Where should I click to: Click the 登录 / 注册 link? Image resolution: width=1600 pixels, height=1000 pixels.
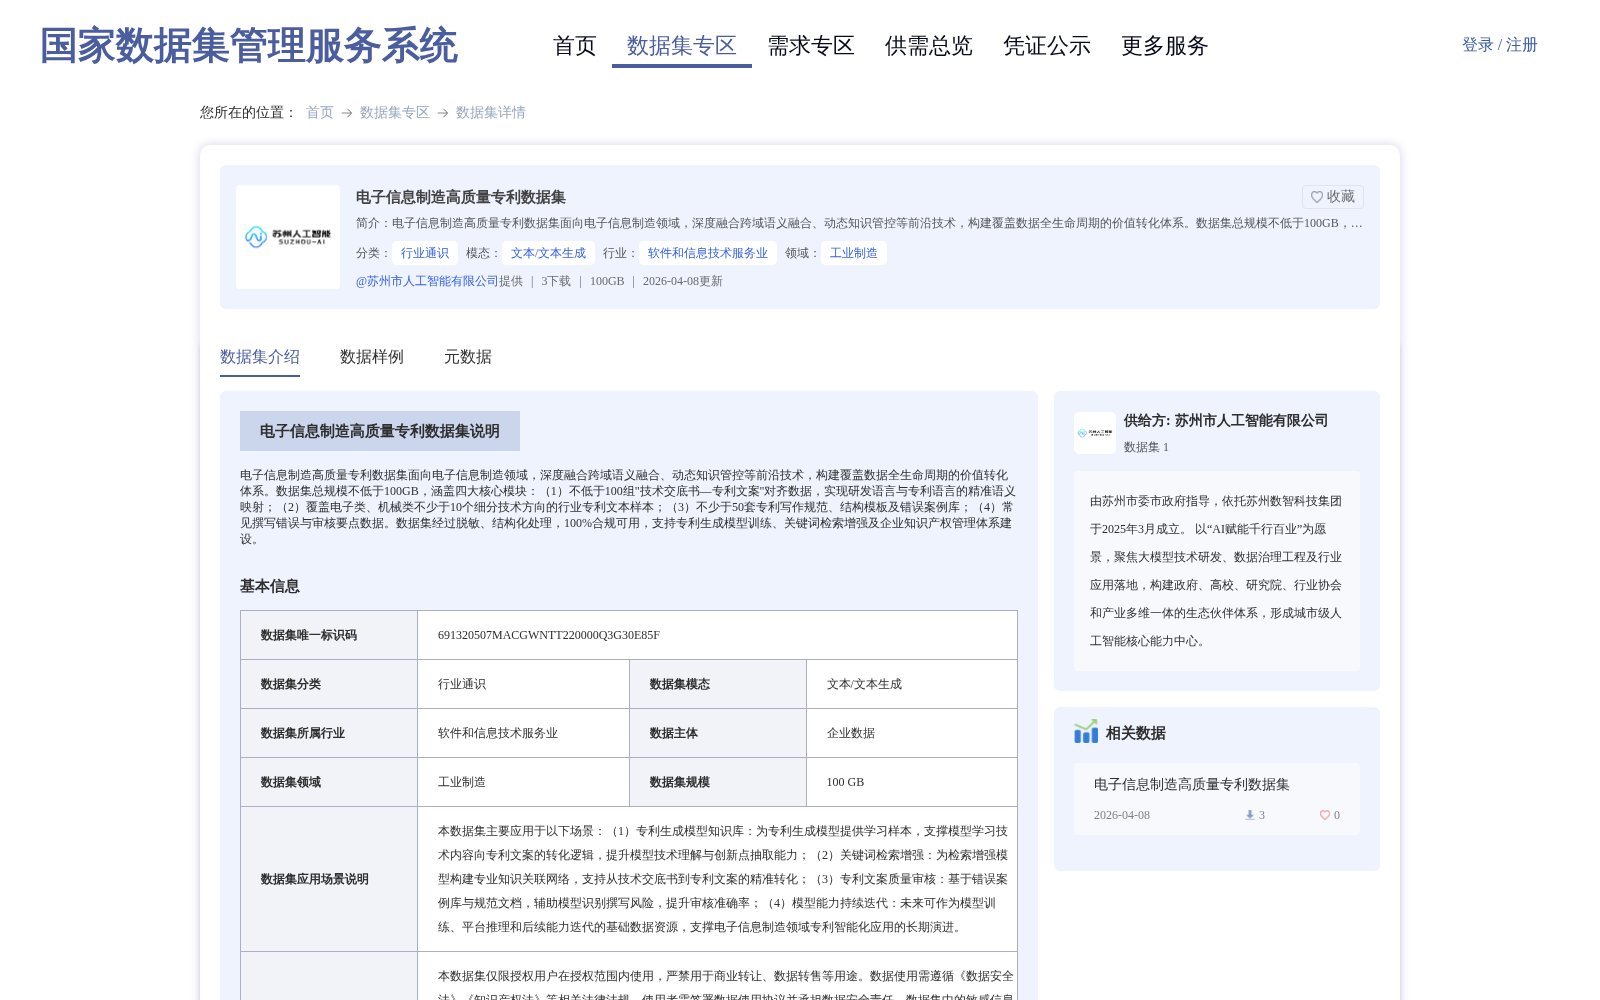tap(1499, 45)
